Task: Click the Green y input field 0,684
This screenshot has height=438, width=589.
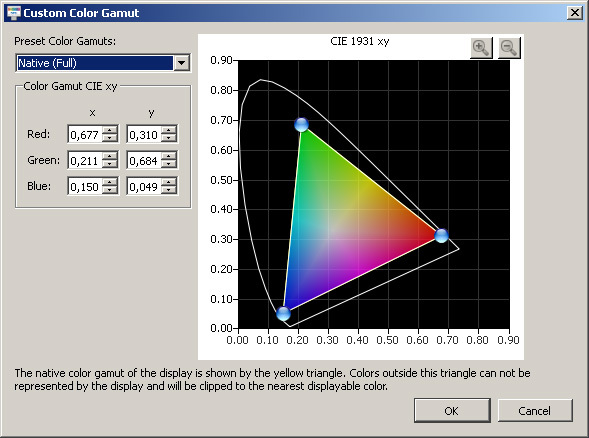Action: pyautogui.click(x=144, y=160)
